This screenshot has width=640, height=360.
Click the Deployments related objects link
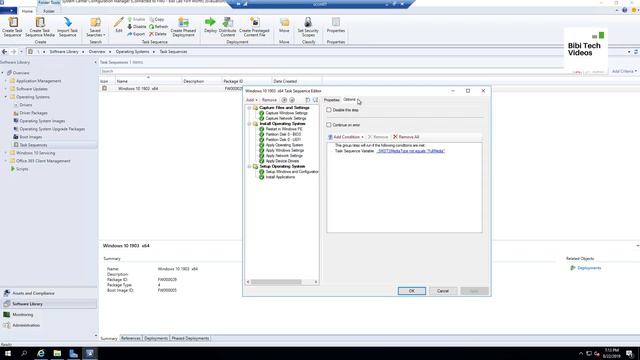589,268
